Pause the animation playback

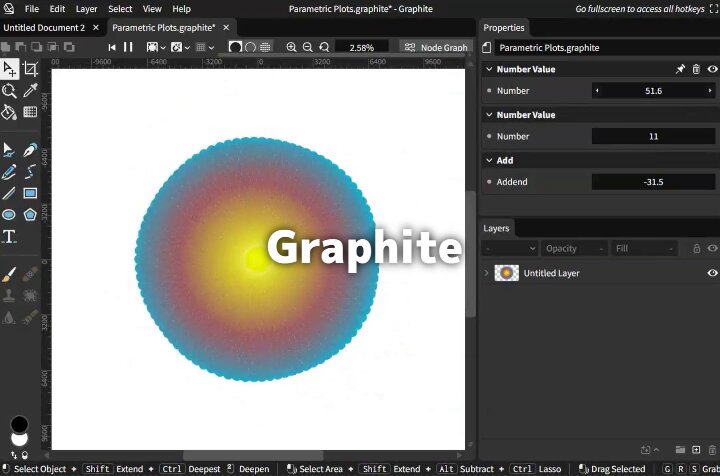128,47
